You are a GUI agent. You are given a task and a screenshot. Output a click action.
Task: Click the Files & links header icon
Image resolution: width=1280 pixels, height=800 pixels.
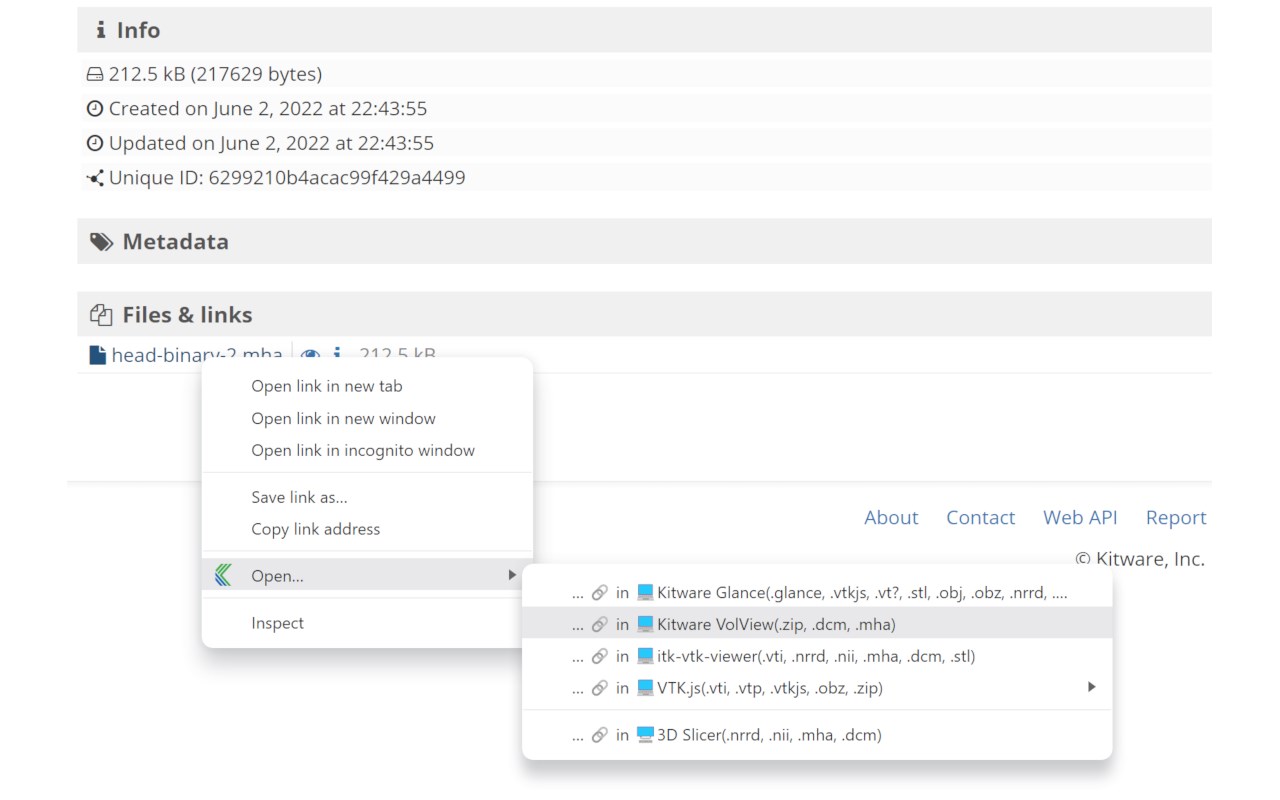(101, 315)
